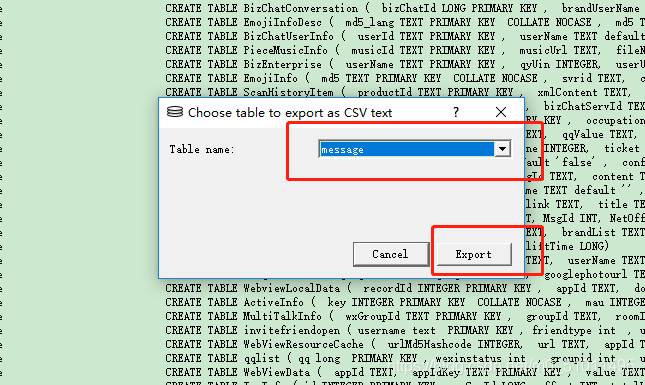Click the Cancel button
This screenshot has width=645, height=385.
(x=390, y=254)
